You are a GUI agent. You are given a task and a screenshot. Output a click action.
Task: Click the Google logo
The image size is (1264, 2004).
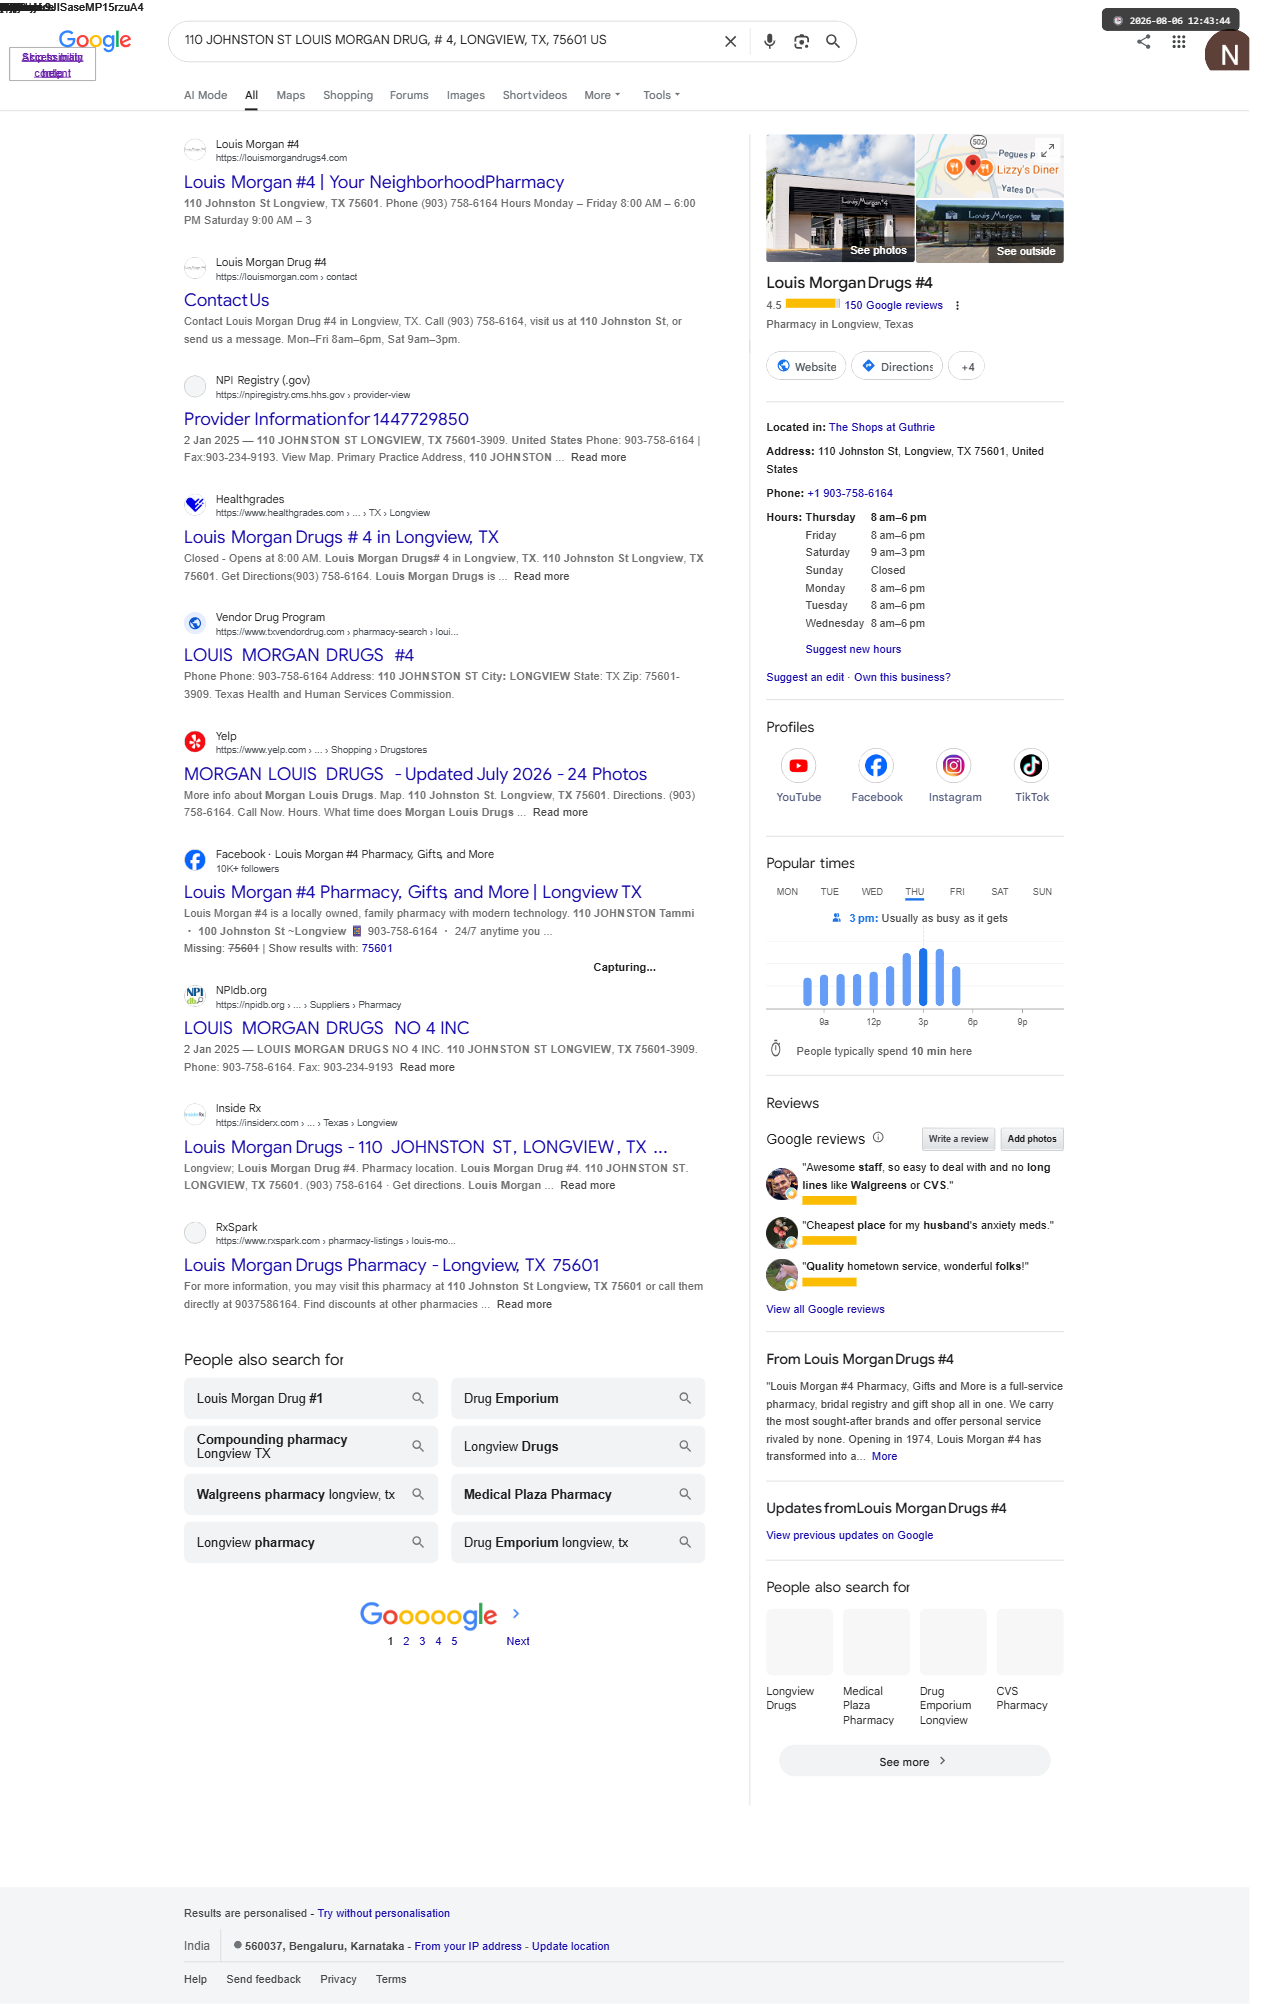(95, 40)
